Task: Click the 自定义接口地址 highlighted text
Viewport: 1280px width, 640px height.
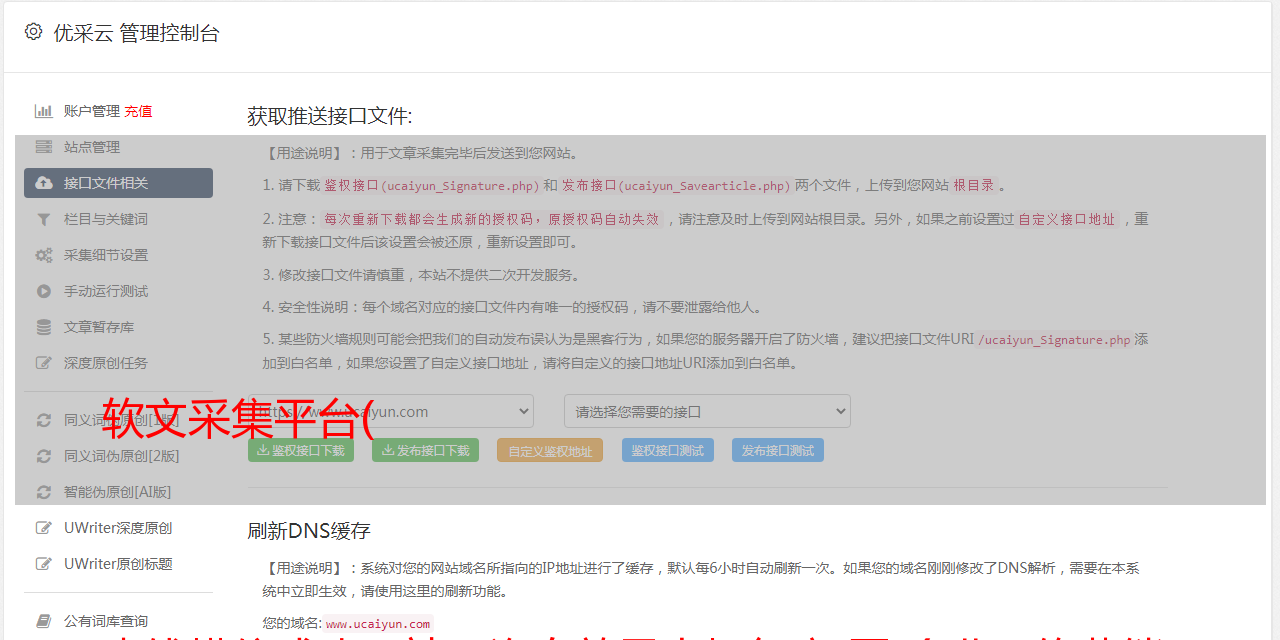Action: [x=1067, y=219]
